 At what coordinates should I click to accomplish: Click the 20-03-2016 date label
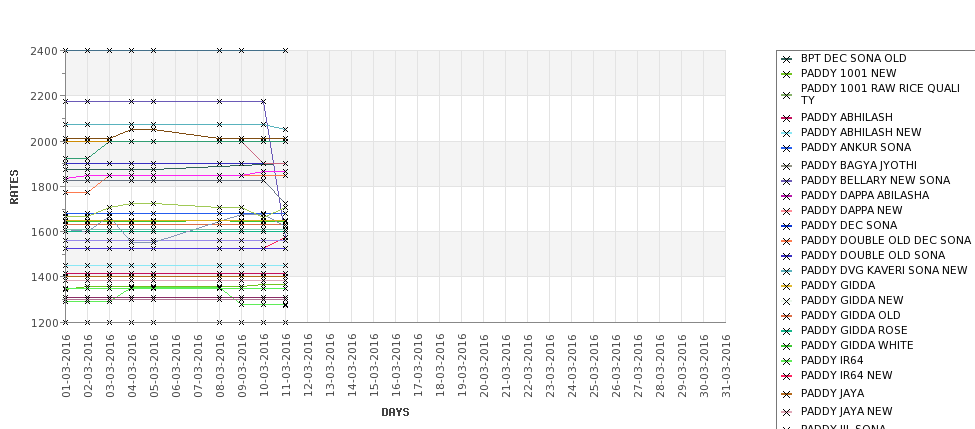click(x=484, y=366)
